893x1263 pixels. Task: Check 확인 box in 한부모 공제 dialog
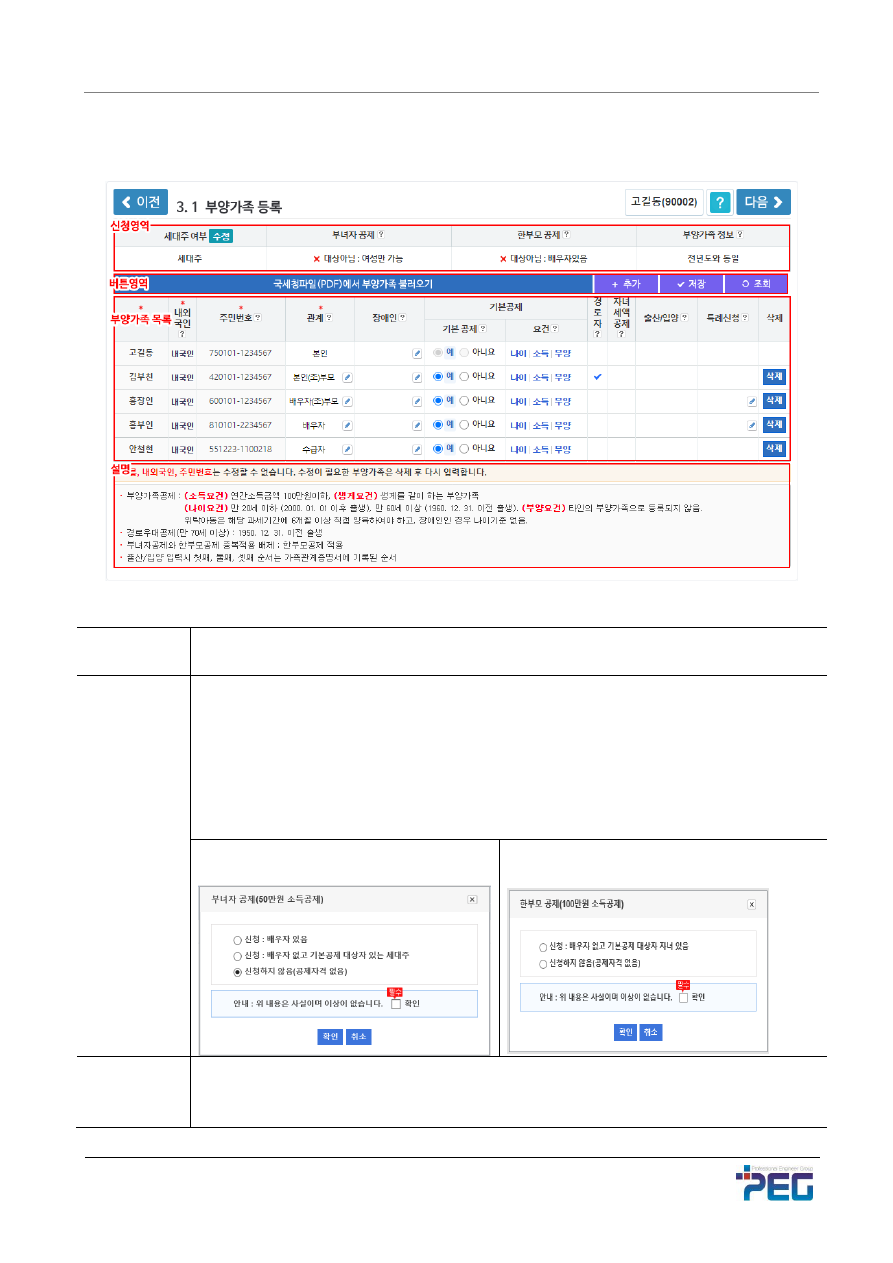[x=683, y=997]
